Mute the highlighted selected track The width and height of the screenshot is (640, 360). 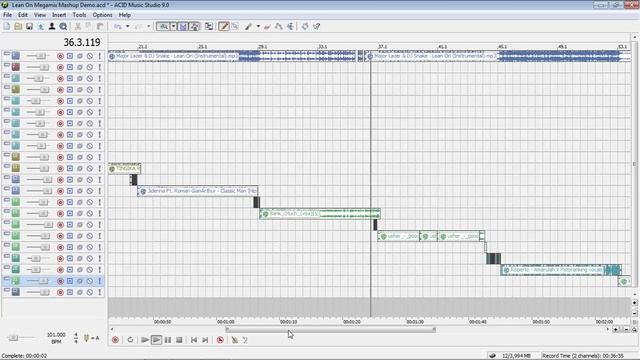tap(90, 281)
